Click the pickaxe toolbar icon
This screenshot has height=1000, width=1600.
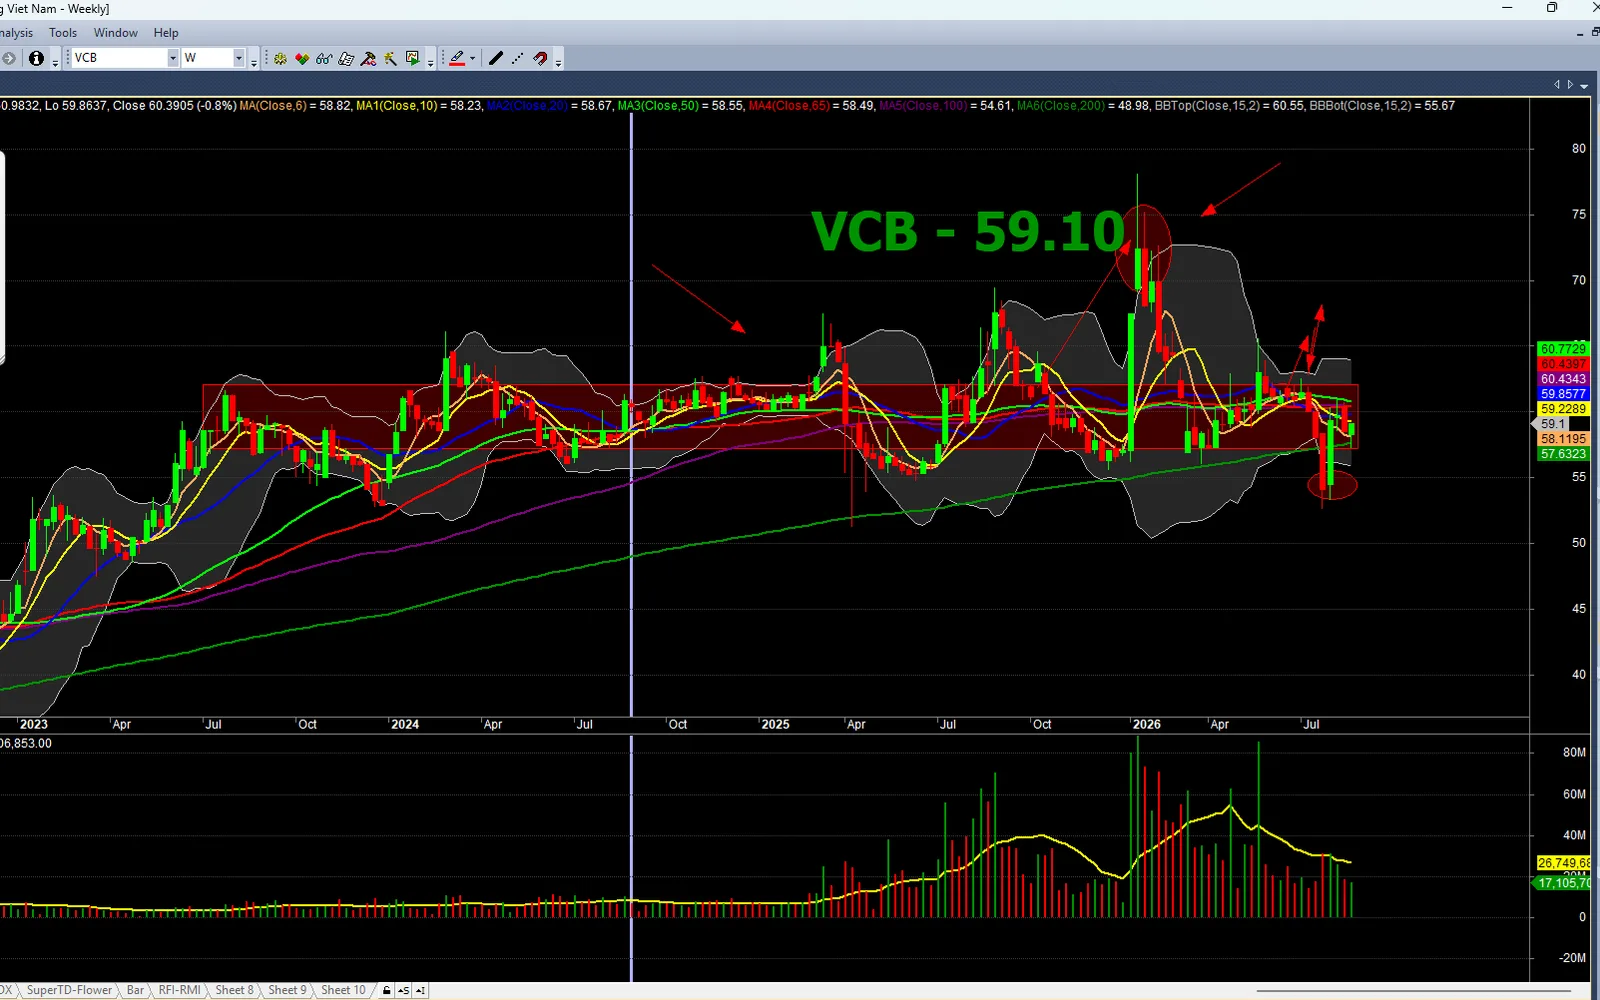pos(368,59)
